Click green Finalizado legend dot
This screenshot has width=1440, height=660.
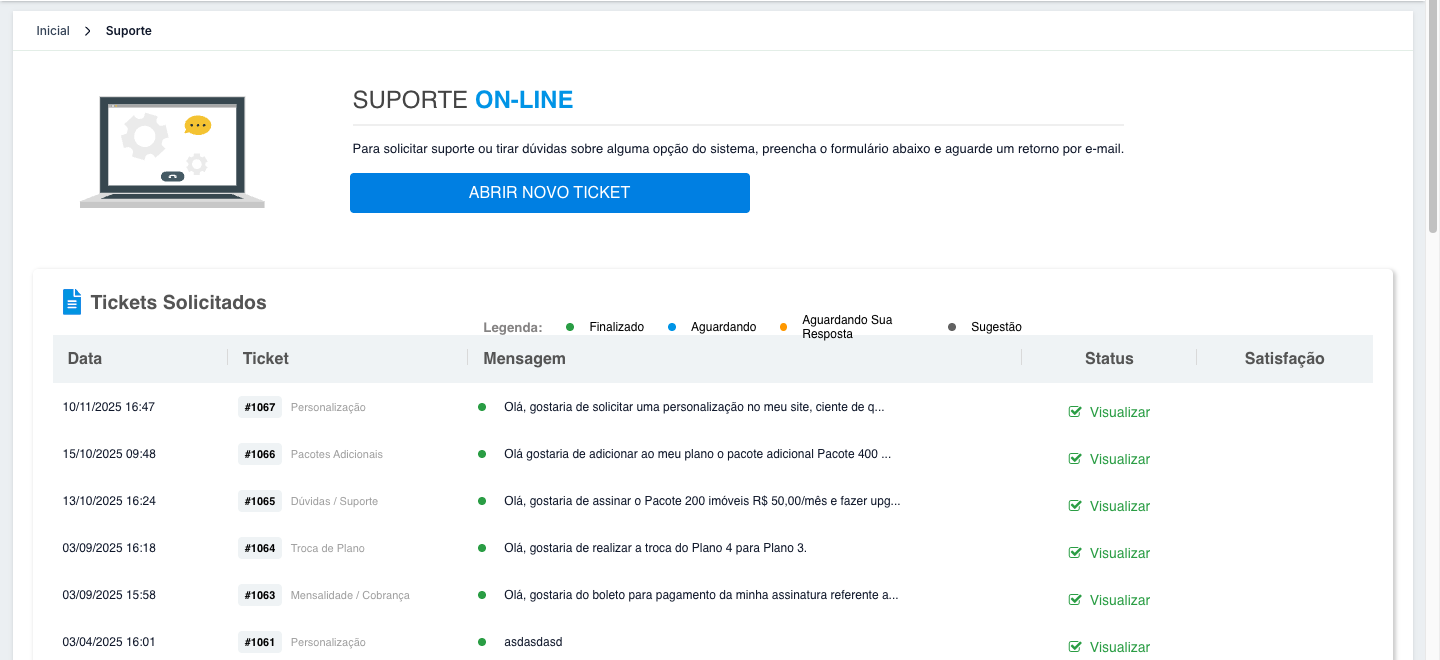tap(570, 327)
